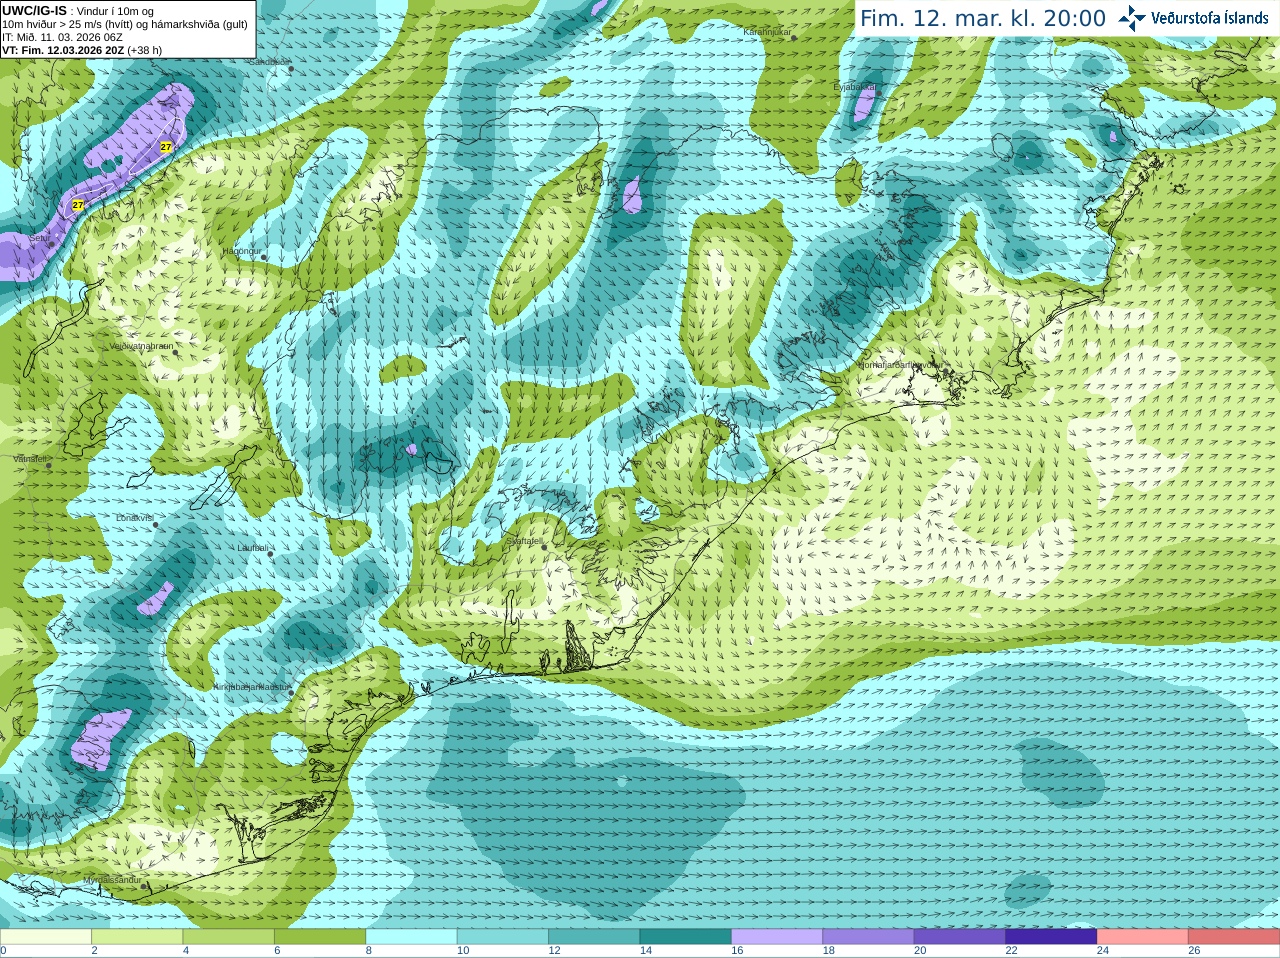Click the Veðurstofa Íslands name text

[x=1210, y=18]
